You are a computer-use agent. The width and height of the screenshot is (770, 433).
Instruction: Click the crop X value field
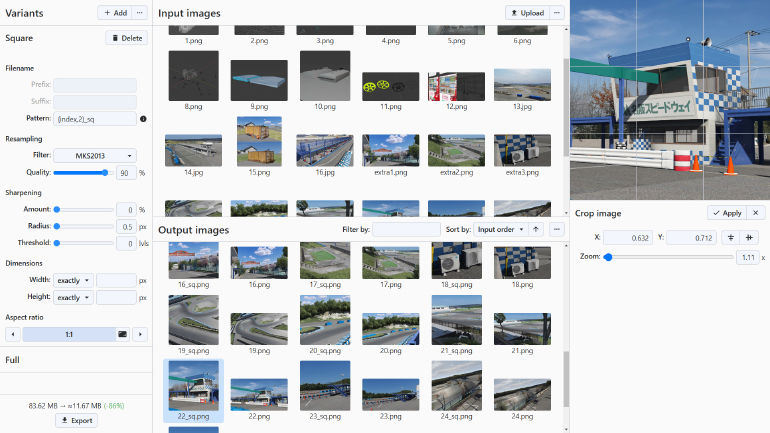[628, 238]
